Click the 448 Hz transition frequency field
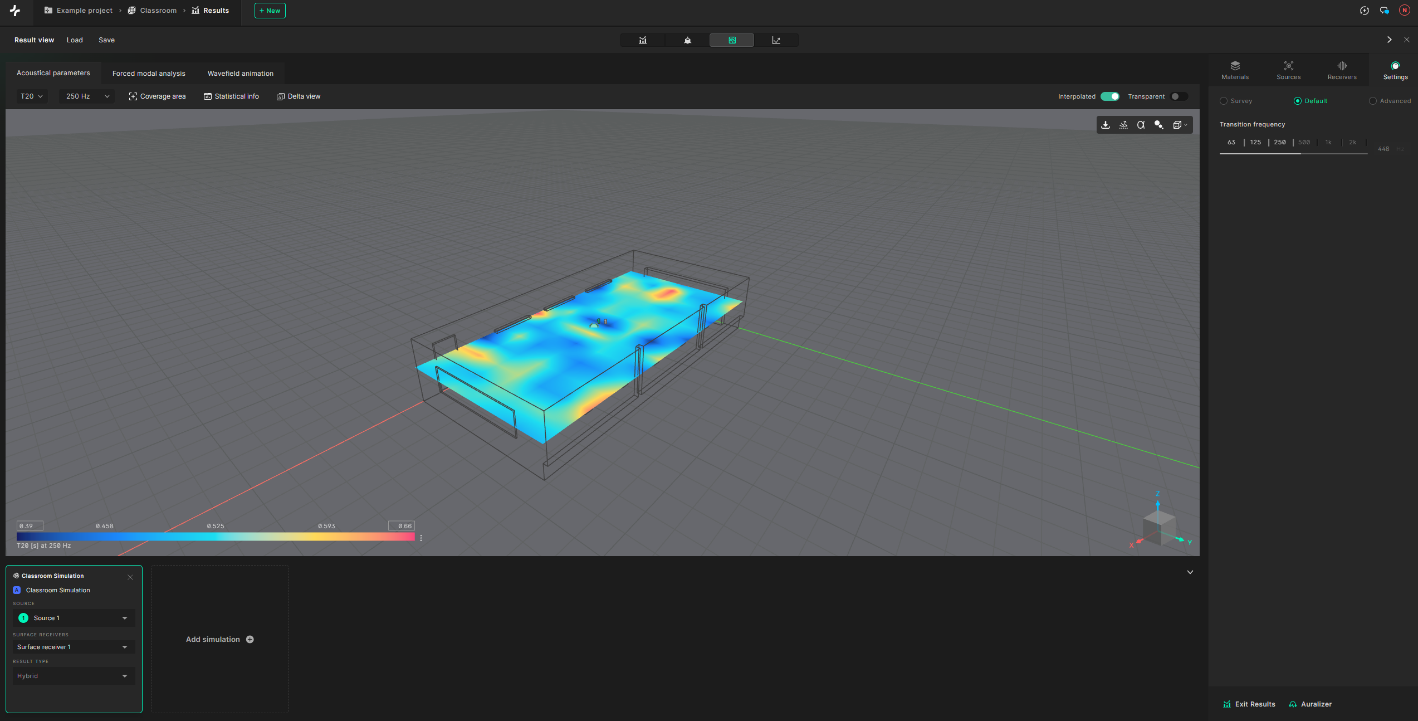The width and height of the screenshot is (1418, 721). pos(1389,148)
